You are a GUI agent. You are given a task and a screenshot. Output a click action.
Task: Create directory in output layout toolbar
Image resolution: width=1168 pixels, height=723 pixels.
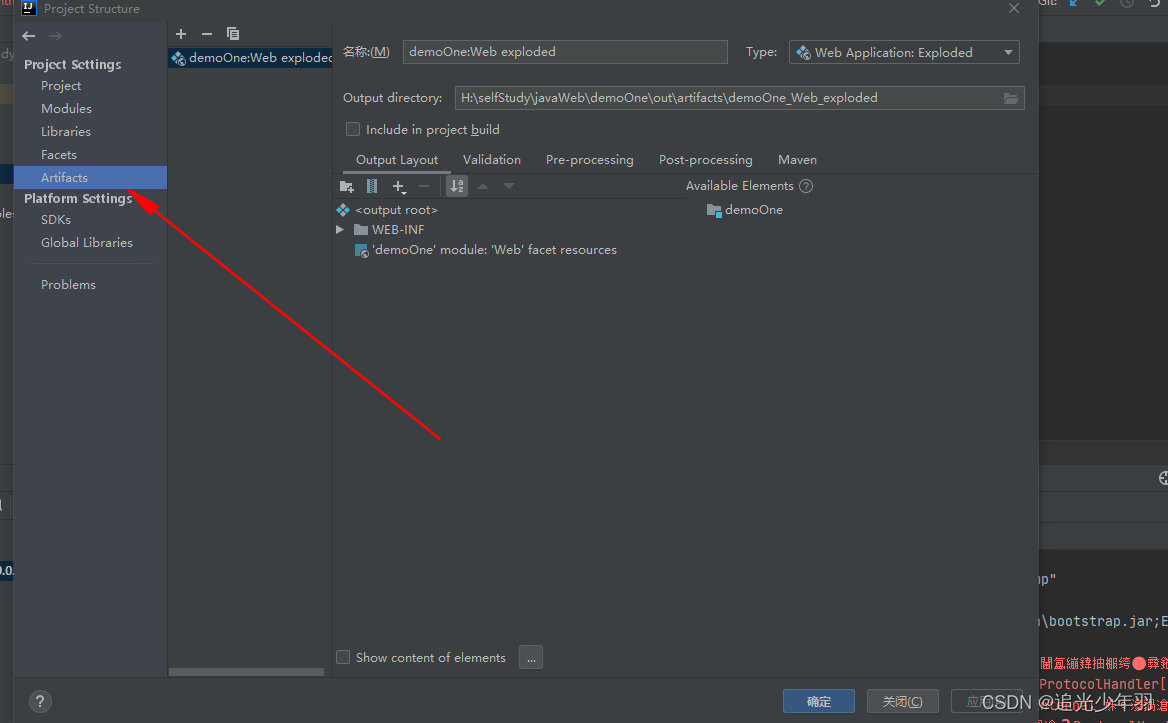[347, 186]
